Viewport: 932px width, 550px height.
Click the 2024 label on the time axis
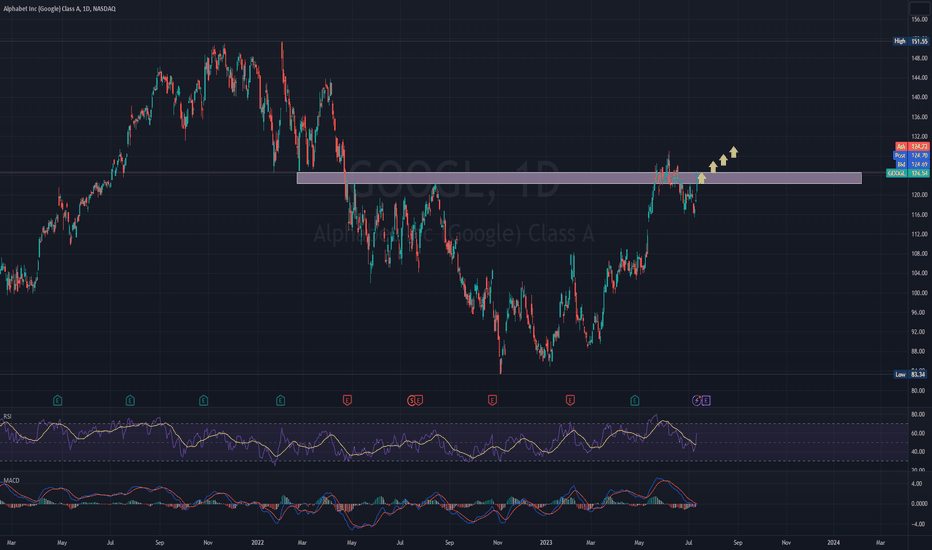(834, 542)
